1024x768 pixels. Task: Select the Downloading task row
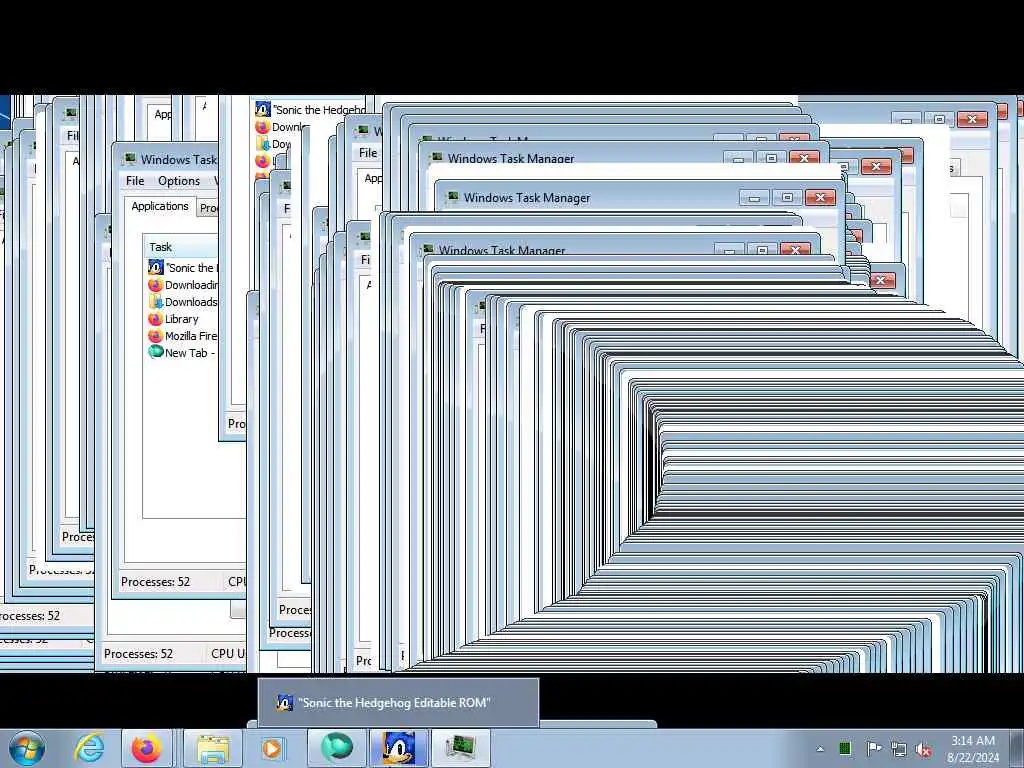tap(182, 285)
